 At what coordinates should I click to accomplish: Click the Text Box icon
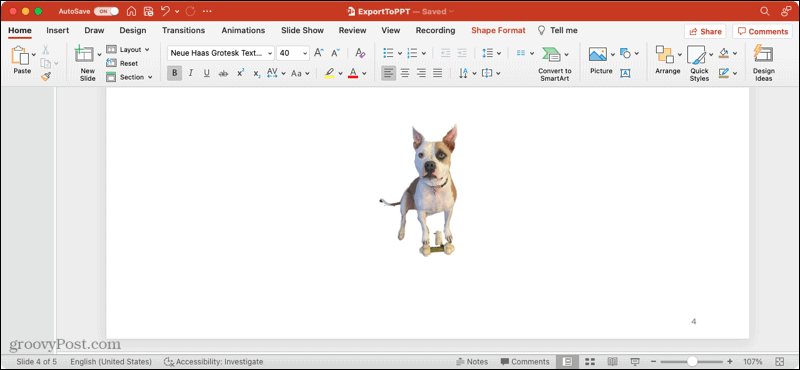coord(626,73)
